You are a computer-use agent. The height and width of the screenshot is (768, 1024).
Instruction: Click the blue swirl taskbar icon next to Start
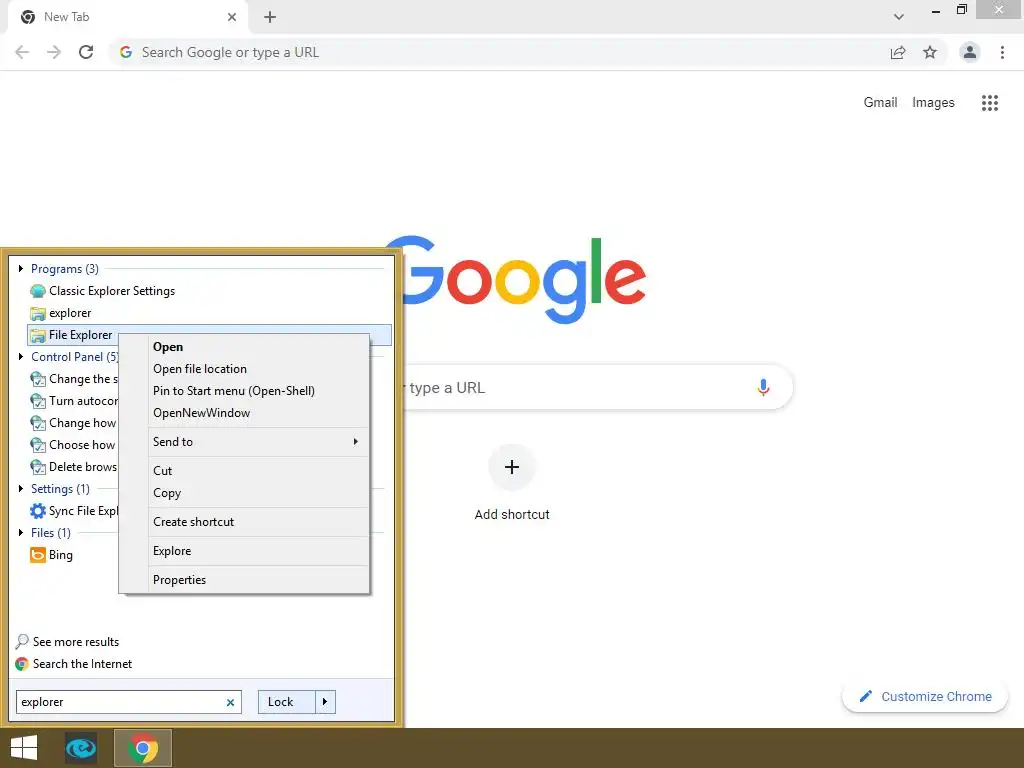point(81,748)
